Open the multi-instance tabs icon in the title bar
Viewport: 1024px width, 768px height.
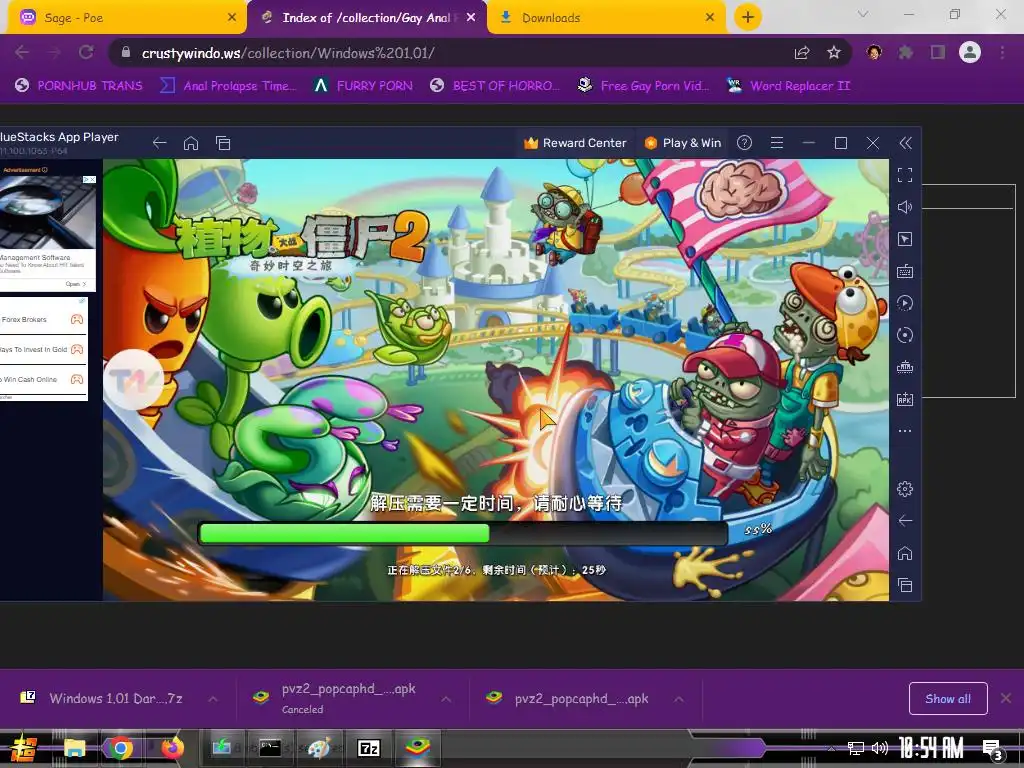point(223,143)
